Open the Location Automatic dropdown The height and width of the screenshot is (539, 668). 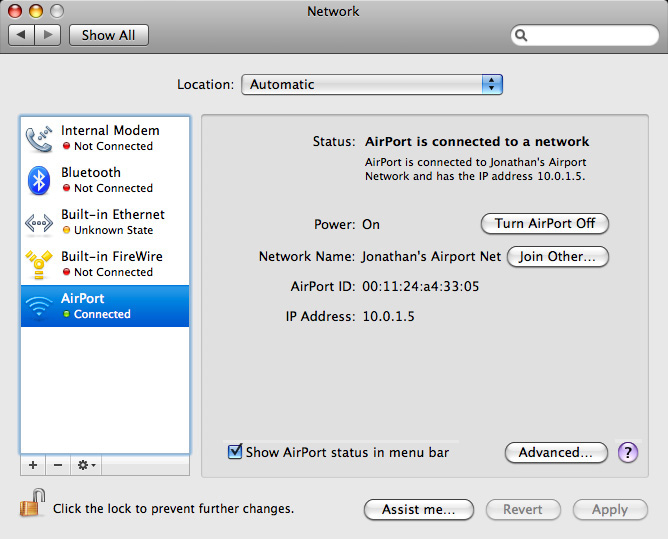pos(372,84)
